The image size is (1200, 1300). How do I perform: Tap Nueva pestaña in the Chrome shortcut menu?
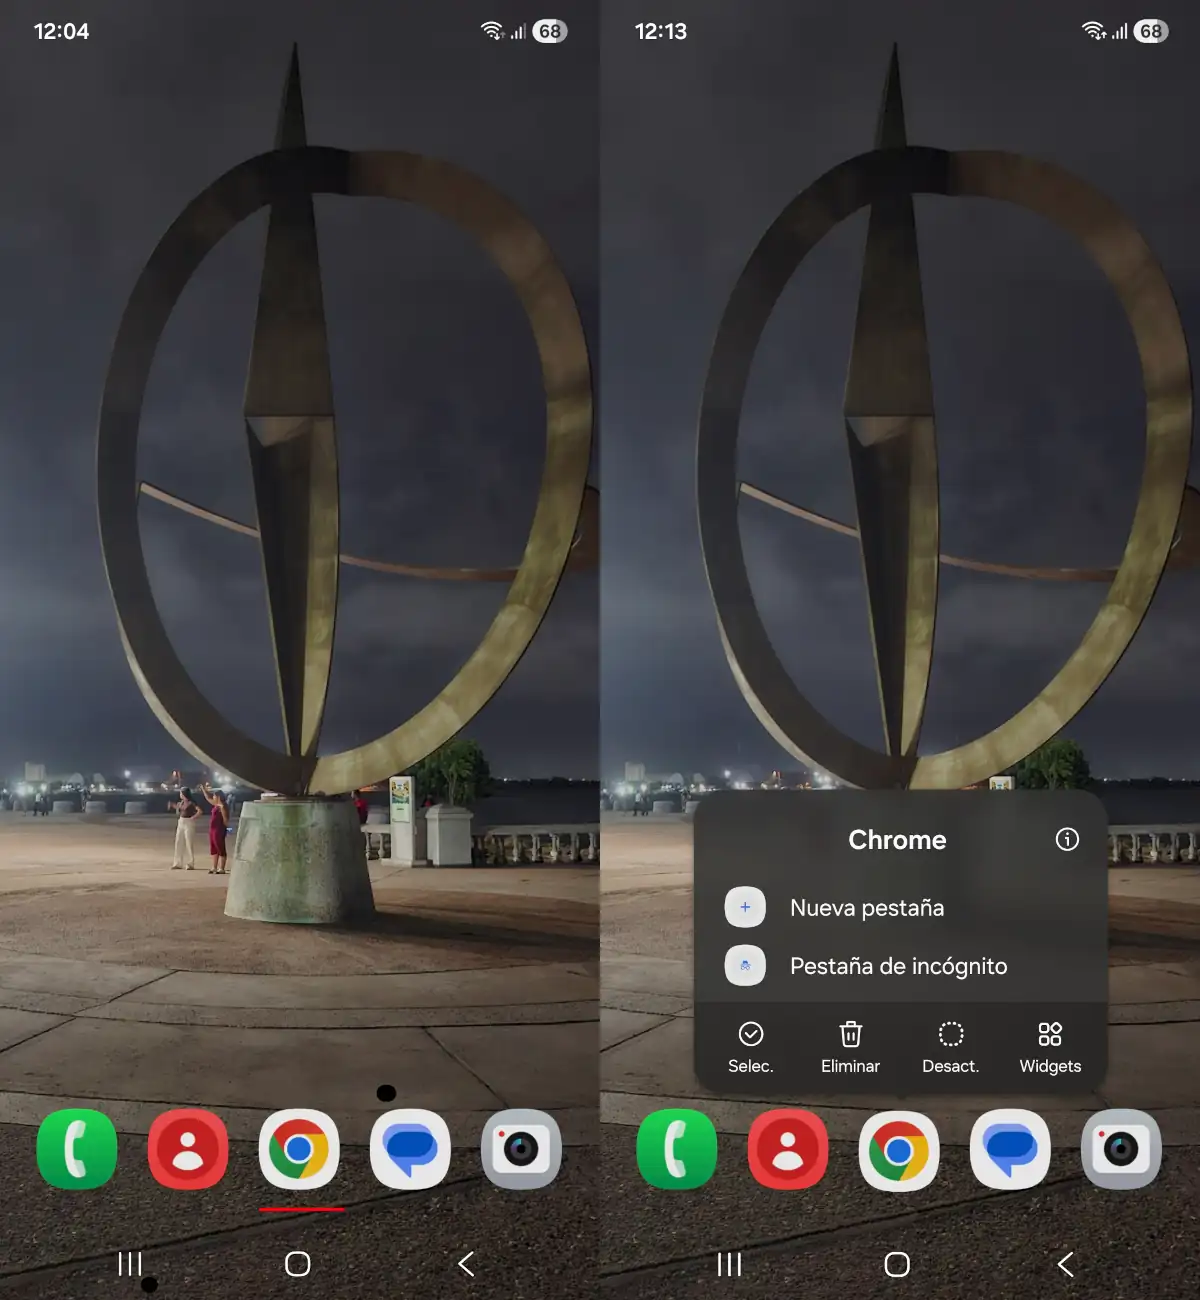click(866, 908)
